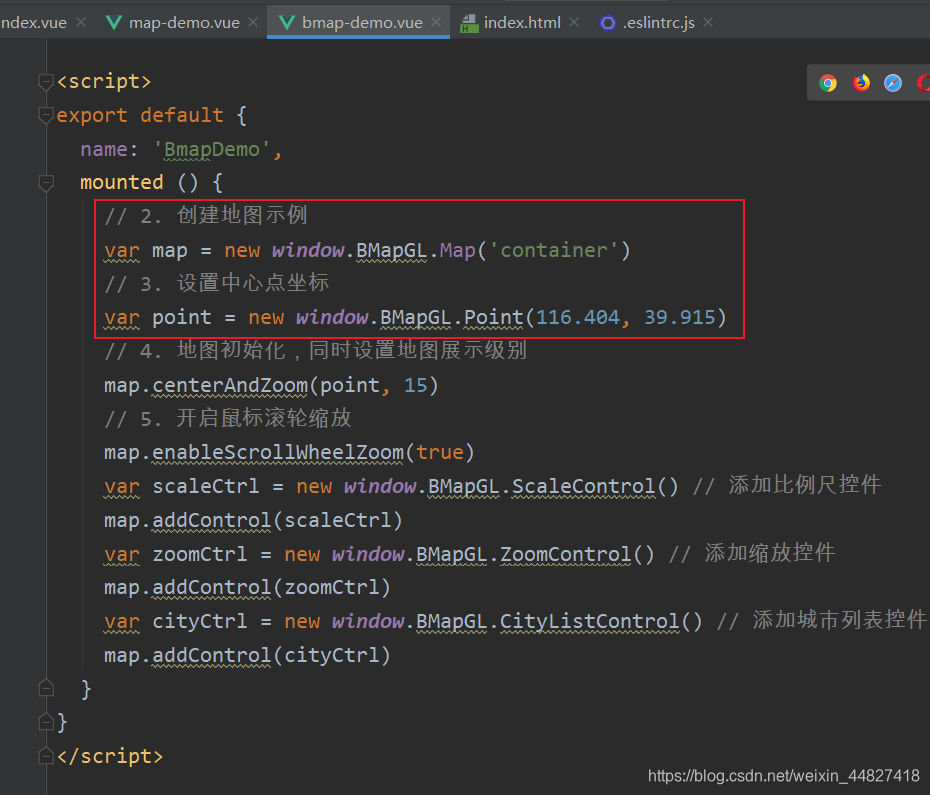
Task: Close the map-demo.vue tab
Action: [x=253, y=23]
